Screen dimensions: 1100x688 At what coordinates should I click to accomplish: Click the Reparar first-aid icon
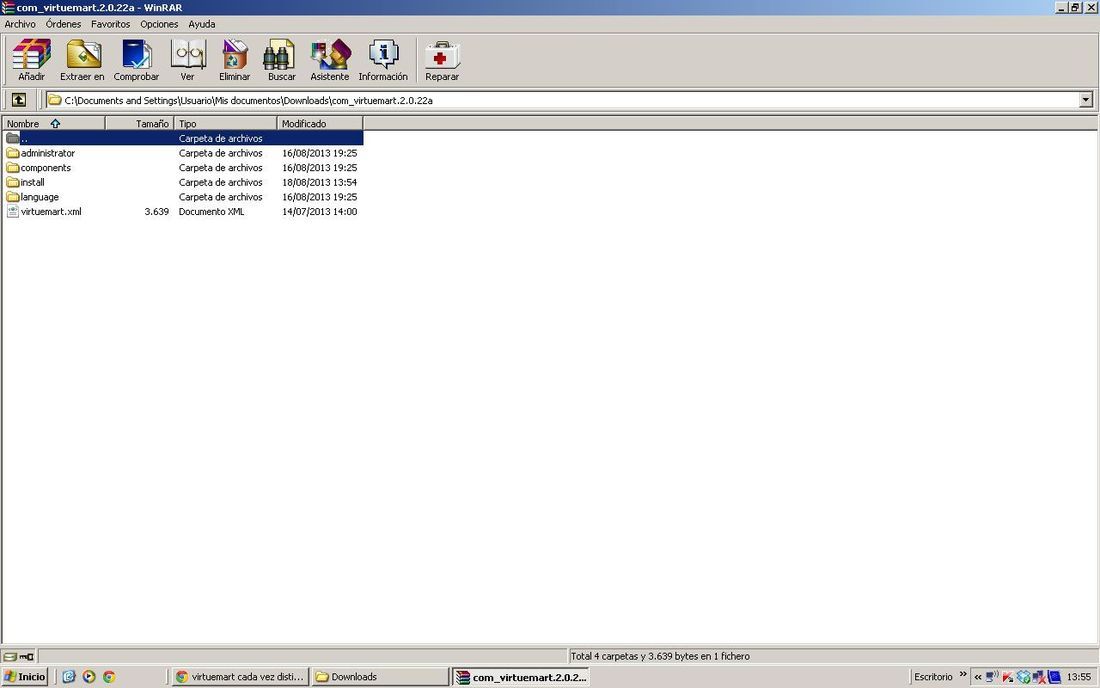442,60
